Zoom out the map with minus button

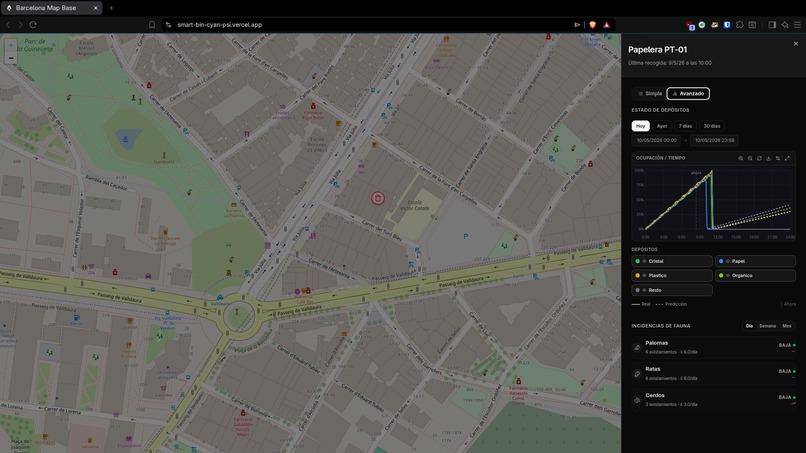[x=11, y=58]
